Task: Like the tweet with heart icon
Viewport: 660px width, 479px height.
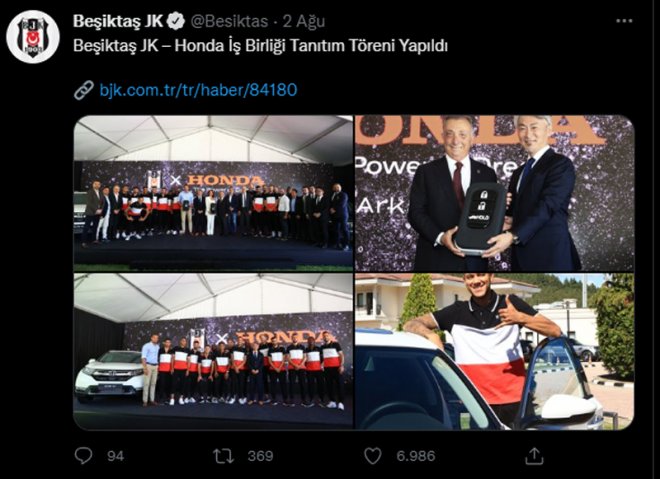Action: tap(373, 456)
